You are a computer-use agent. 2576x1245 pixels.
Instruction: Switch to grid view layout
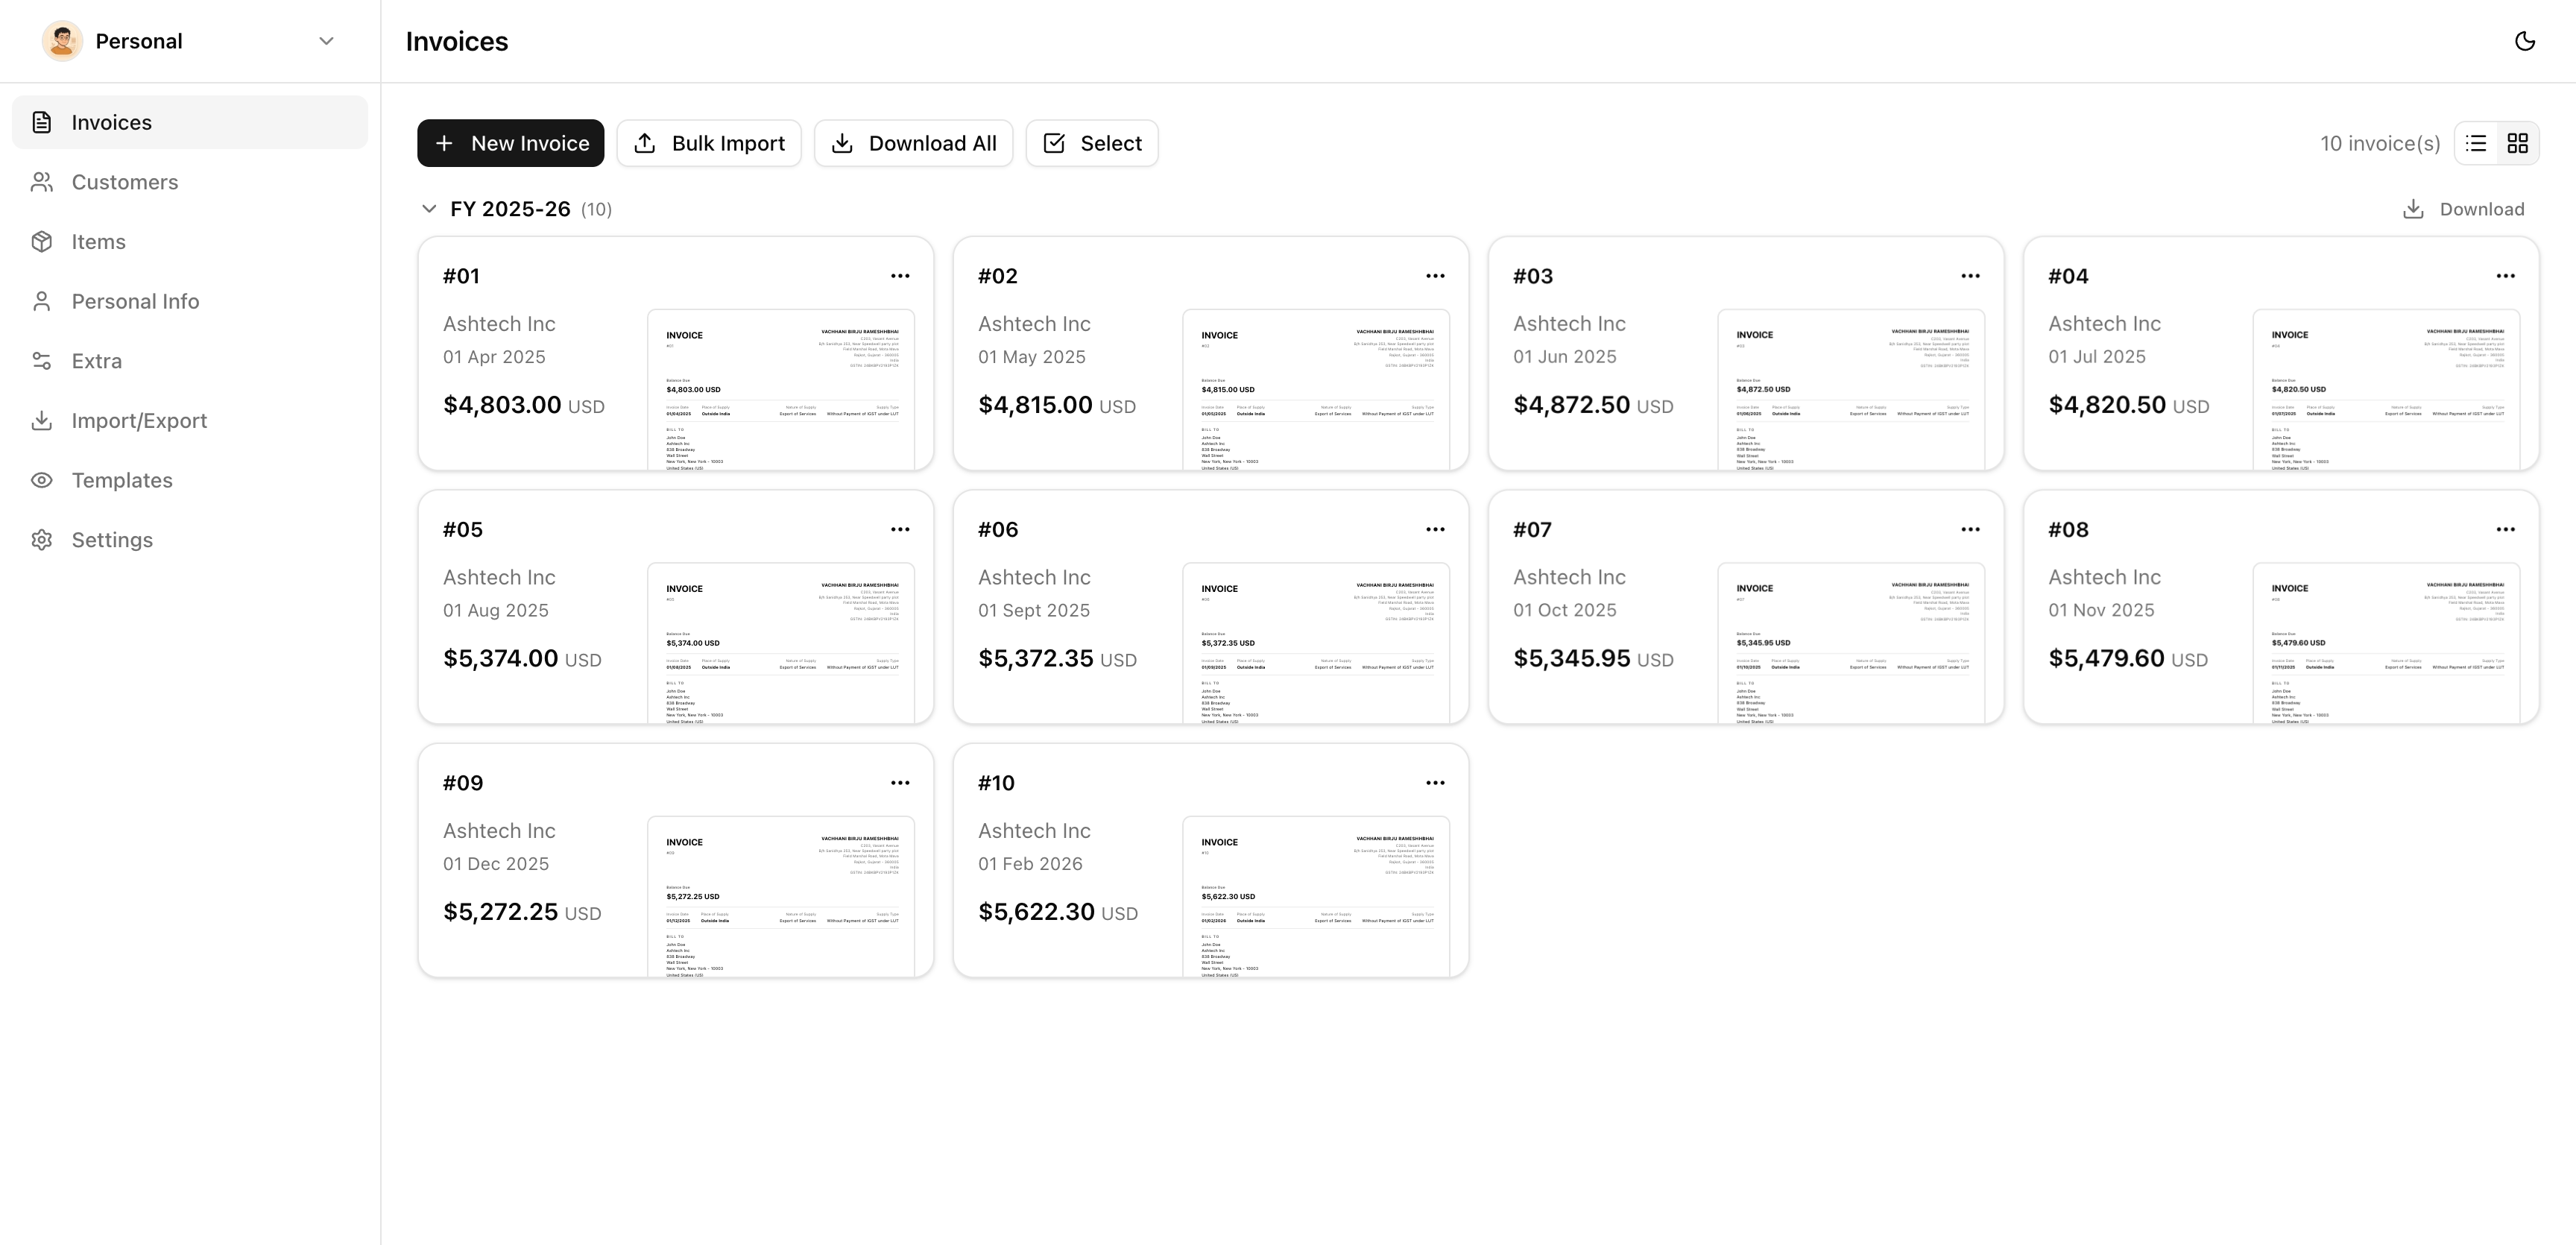click(2517, 143)
